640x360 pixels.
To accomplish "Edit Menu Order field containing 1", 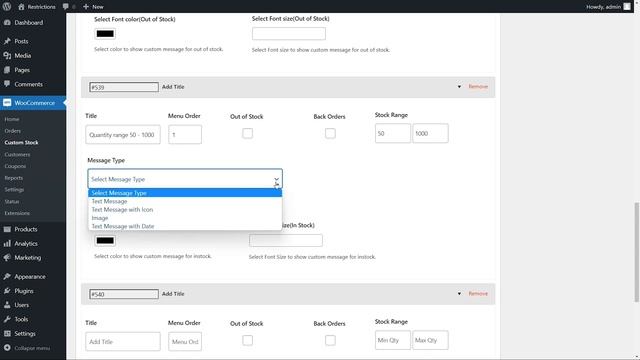I will (185, 135).
